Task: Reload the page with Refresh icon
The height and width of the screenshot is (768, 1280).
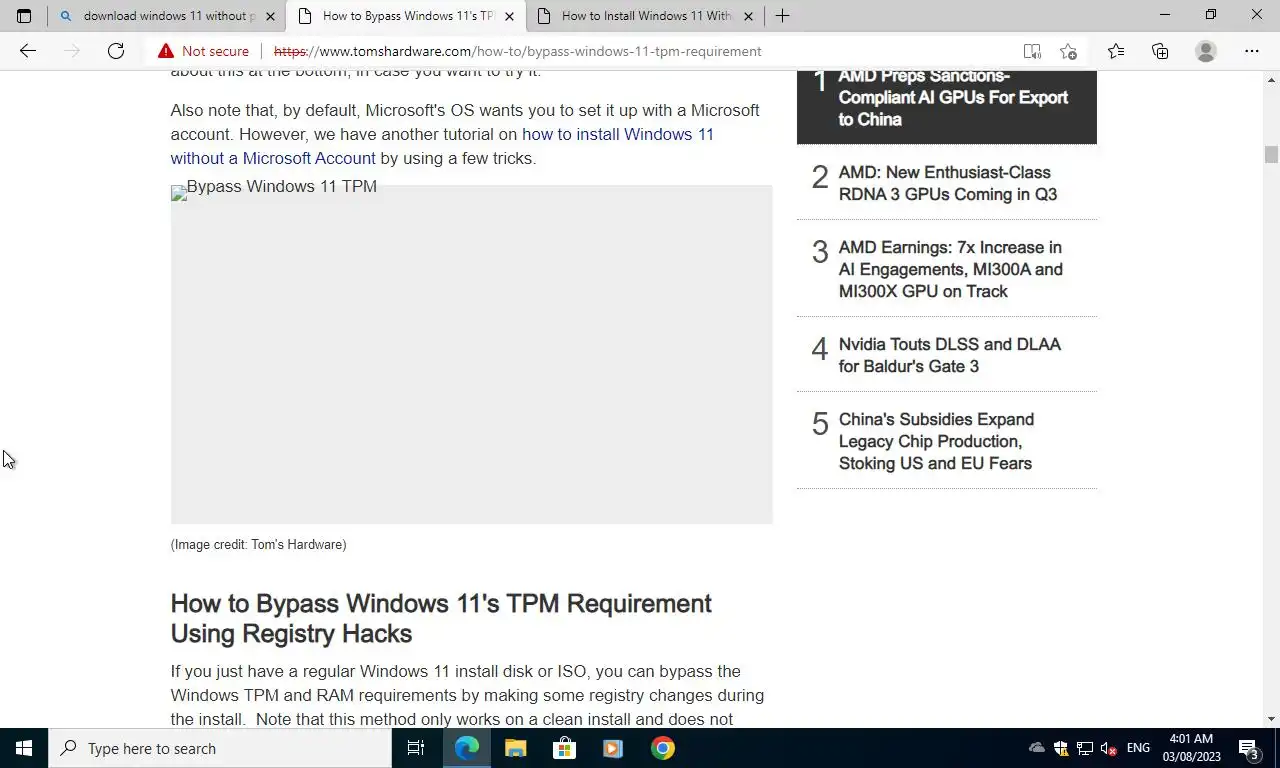Action: [116, 51]
